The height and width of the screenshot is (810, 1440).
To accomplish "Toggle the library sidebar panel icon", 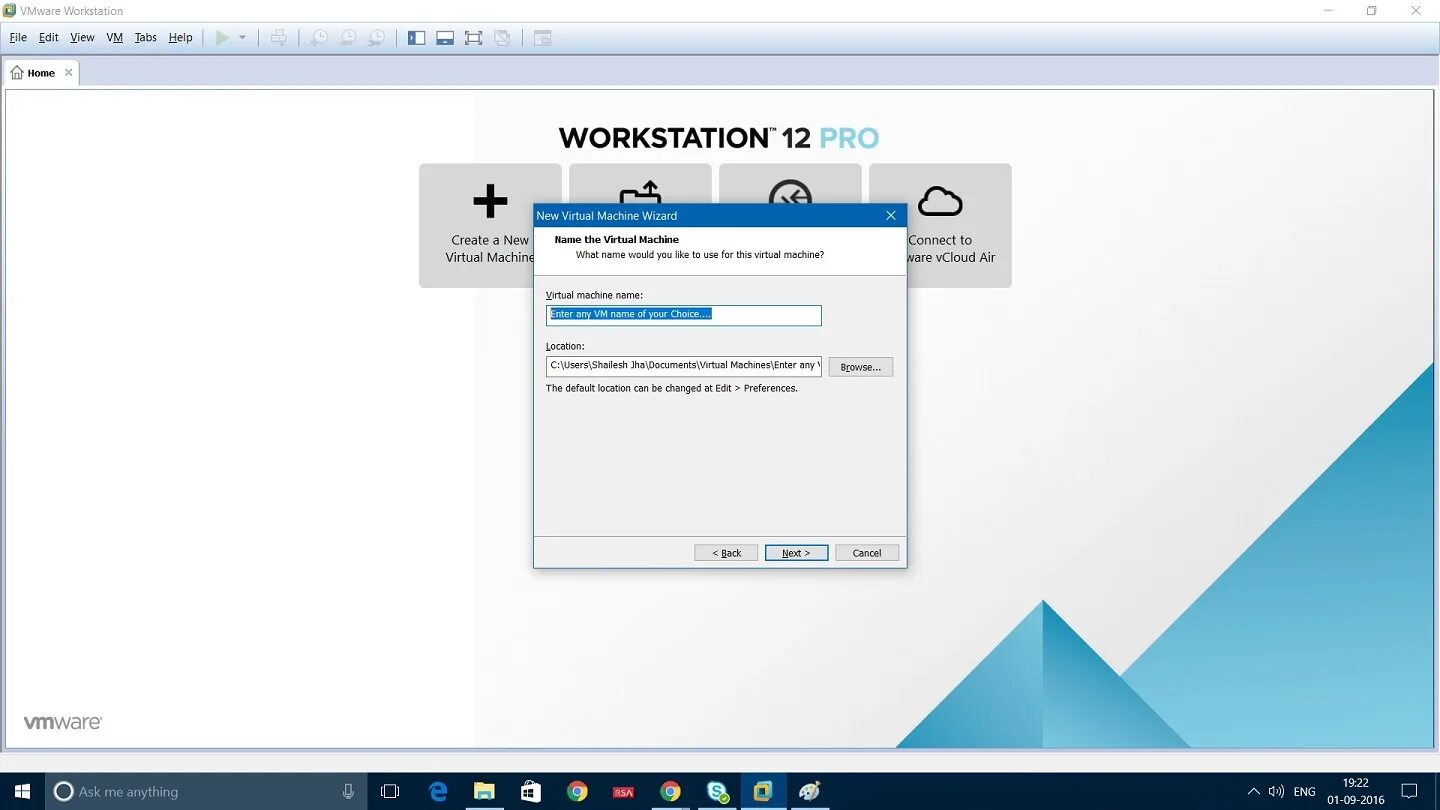I will 417,38.
